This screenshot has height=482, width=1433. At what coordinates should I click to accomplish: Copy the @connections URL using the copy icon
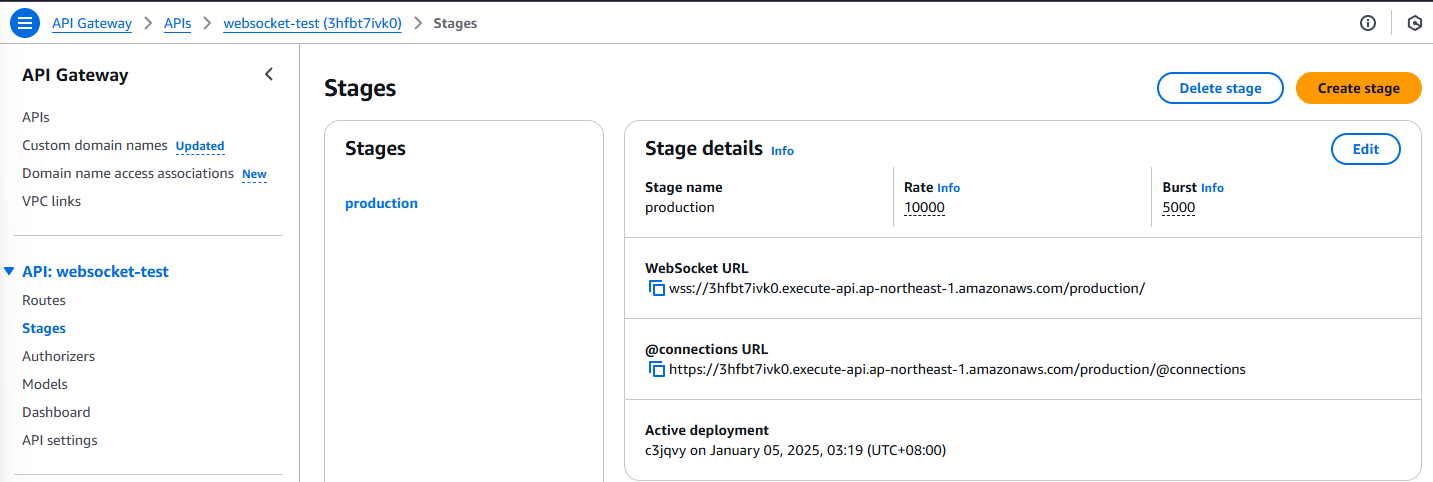coord(657,369)
